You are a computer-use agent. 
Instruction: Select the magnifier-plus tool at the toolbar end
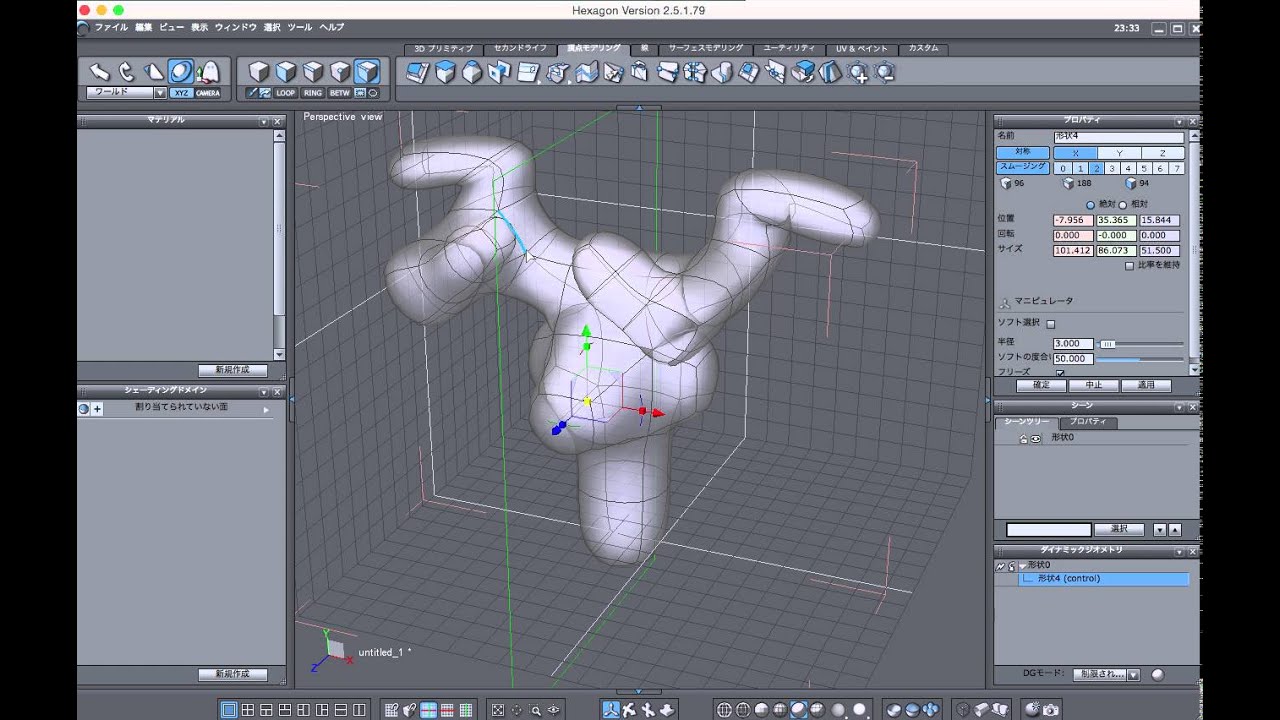[857, 72]
